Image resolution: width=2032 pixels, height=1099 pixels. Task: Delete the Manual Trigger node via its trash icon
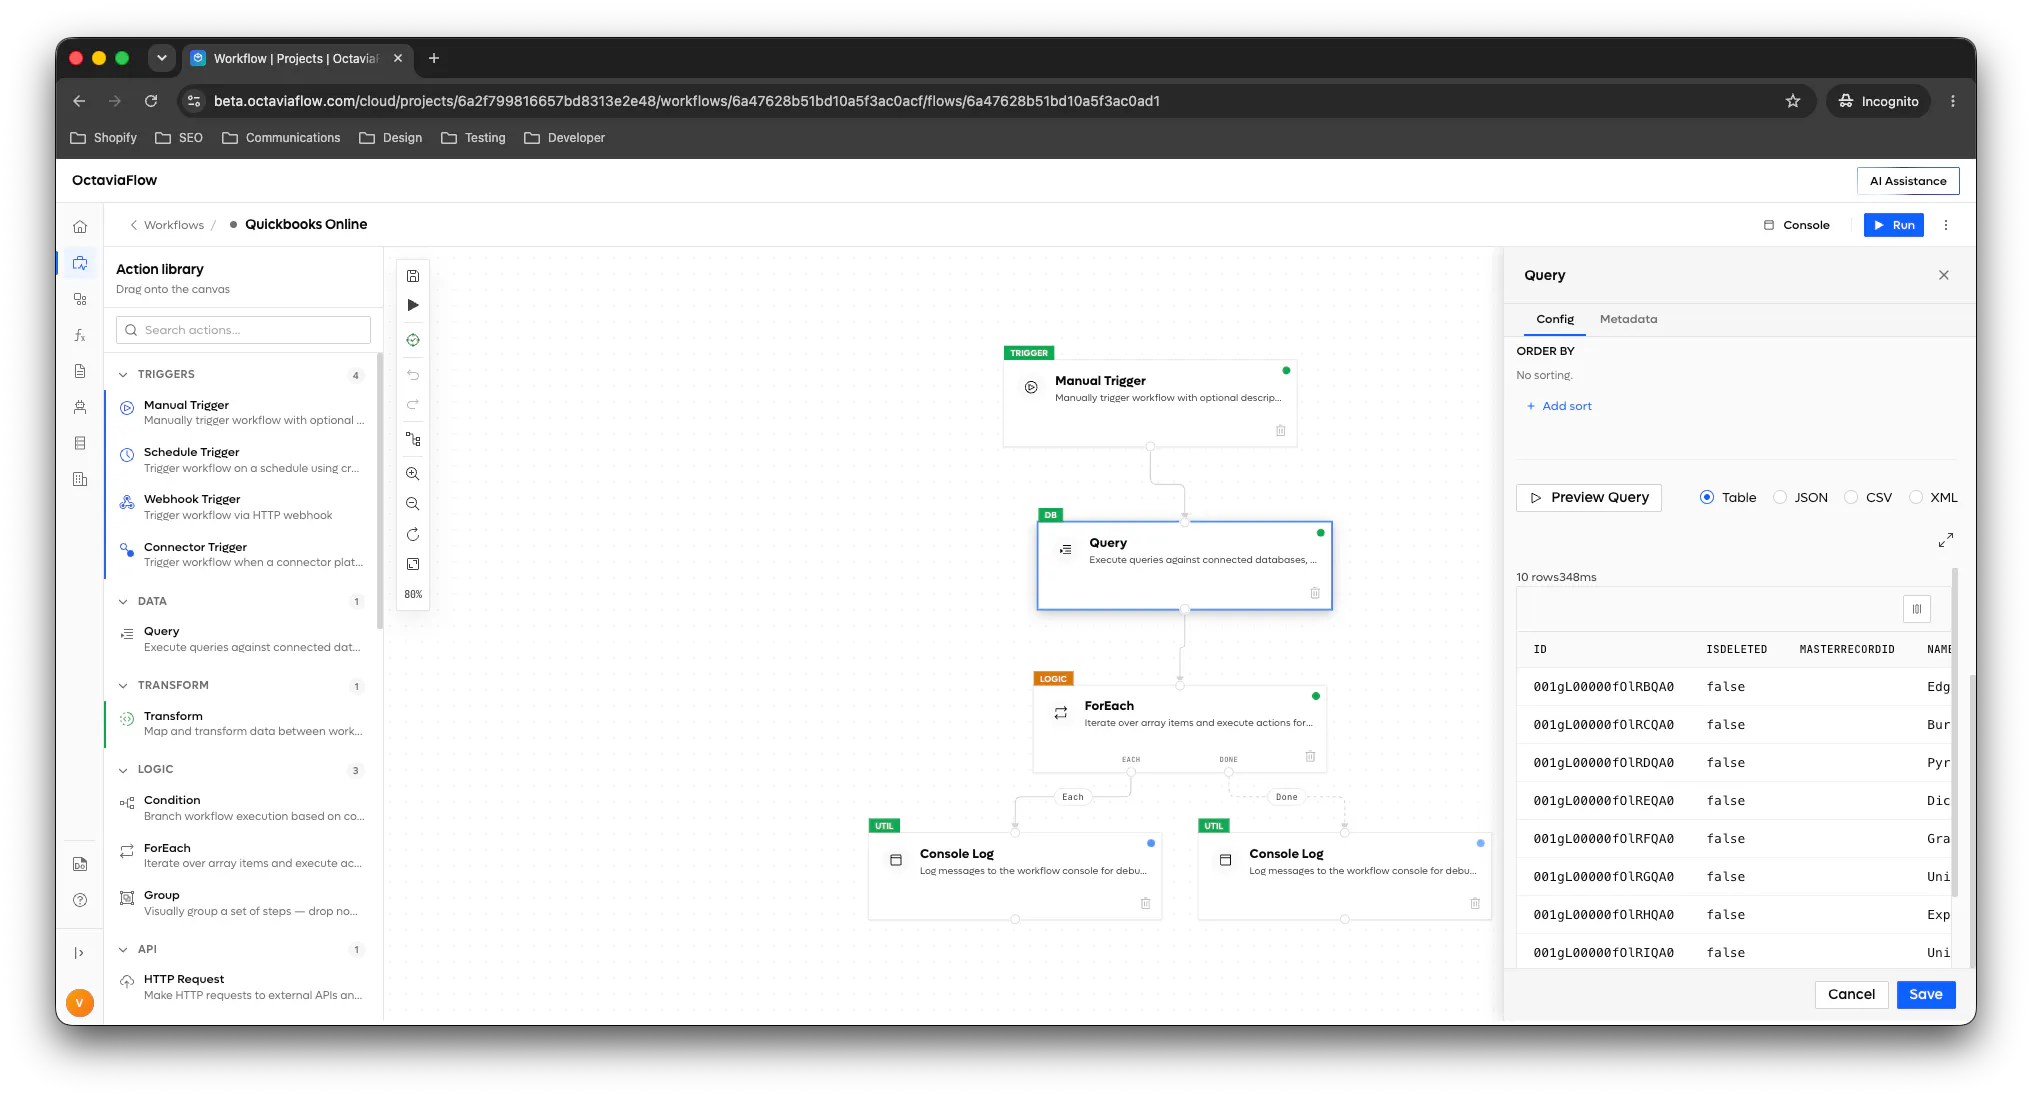1280,430
